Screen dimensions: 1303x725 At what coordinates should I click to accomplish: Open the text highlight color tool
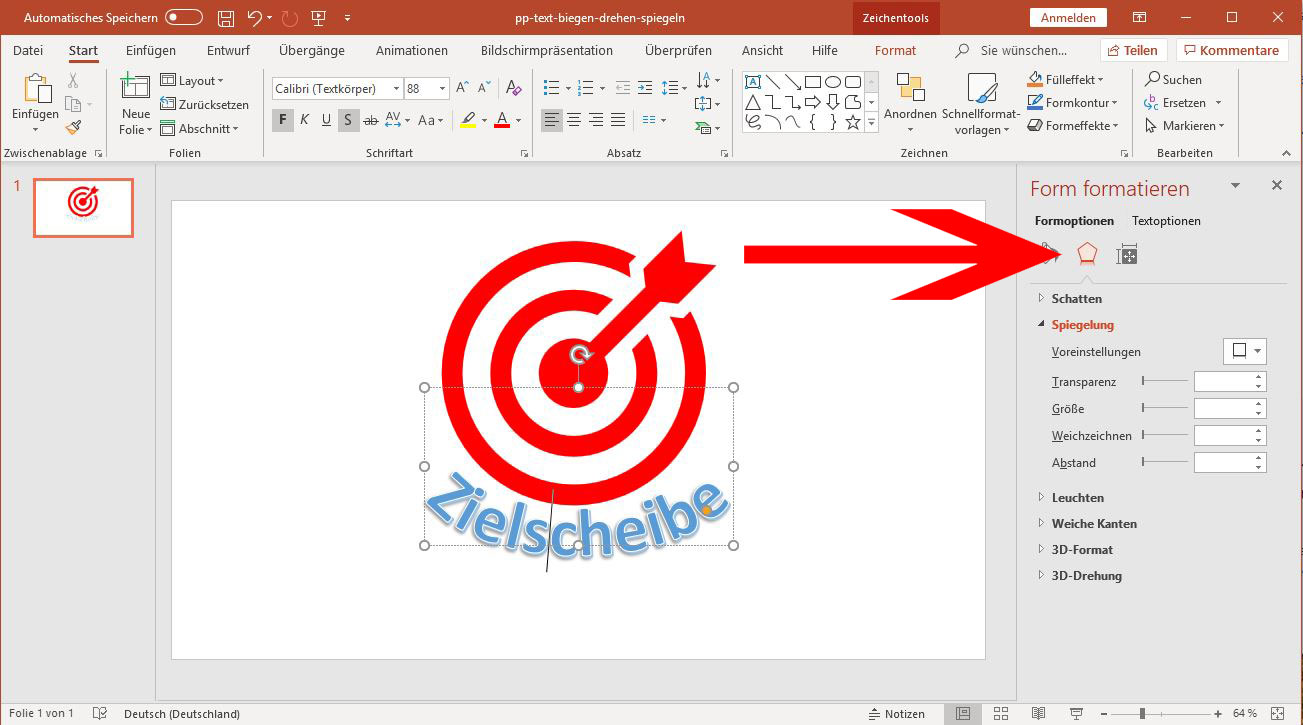[x=468, y=119]
